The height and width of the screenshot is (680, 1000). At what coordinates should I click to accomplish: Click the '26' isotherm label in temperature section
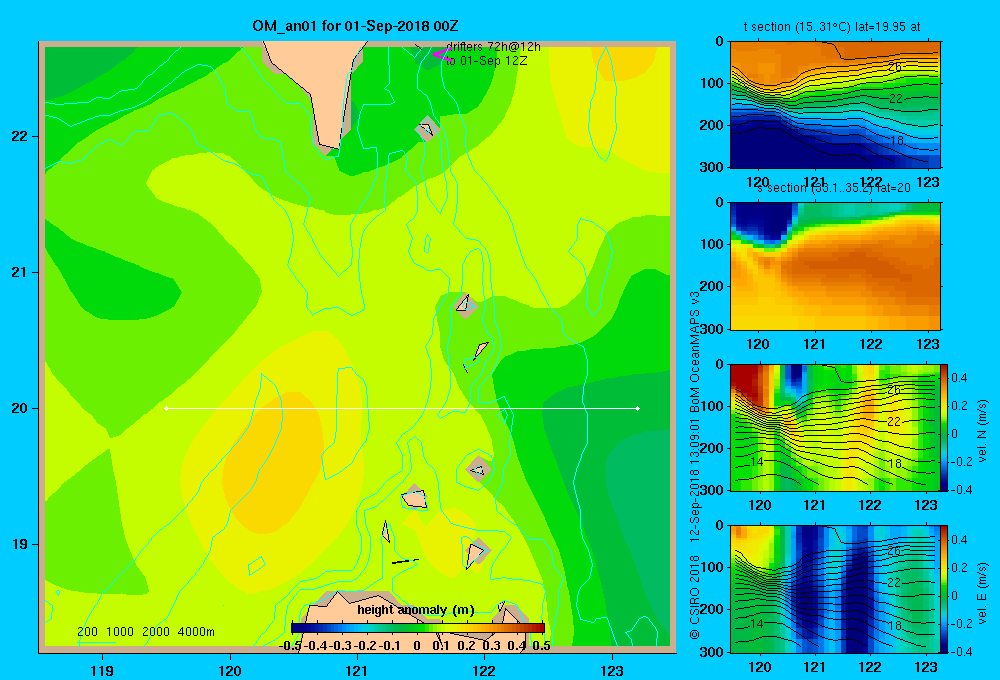coord(894,66)
